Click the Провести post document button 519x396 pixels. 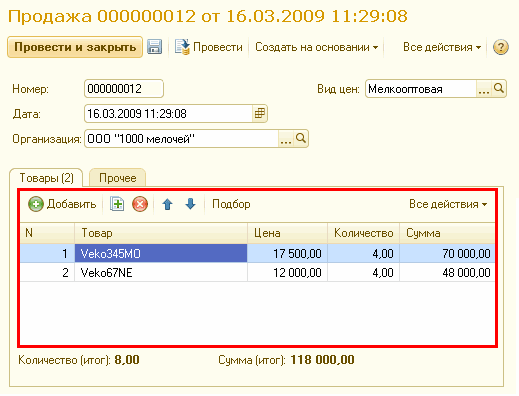pyautogui.click(x=209, y=47)
